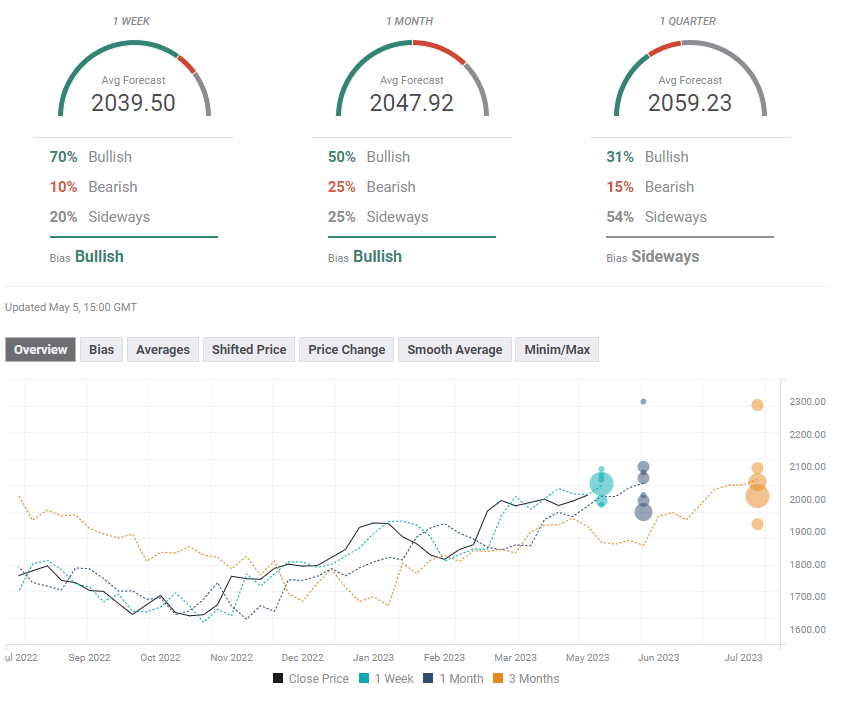Click the largest orange 3 Months forecast bubble
This screenshot has height=704, width=842.
coord(757,495)
